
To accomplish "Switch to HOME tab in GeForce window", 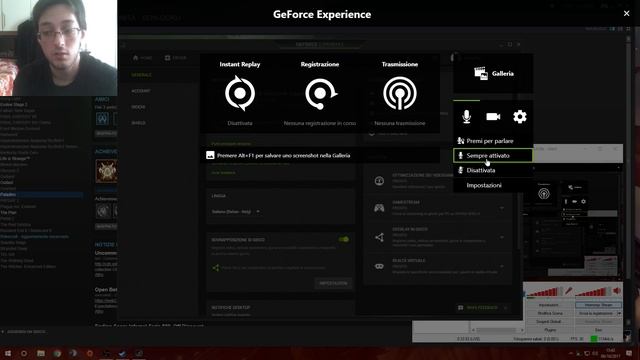I will click(142, 58).
